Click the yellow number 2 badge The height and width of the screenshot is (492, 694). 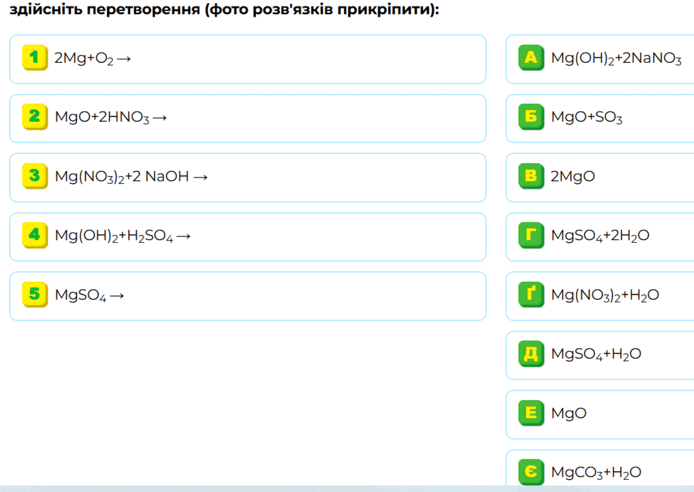[x=35, y=117]
